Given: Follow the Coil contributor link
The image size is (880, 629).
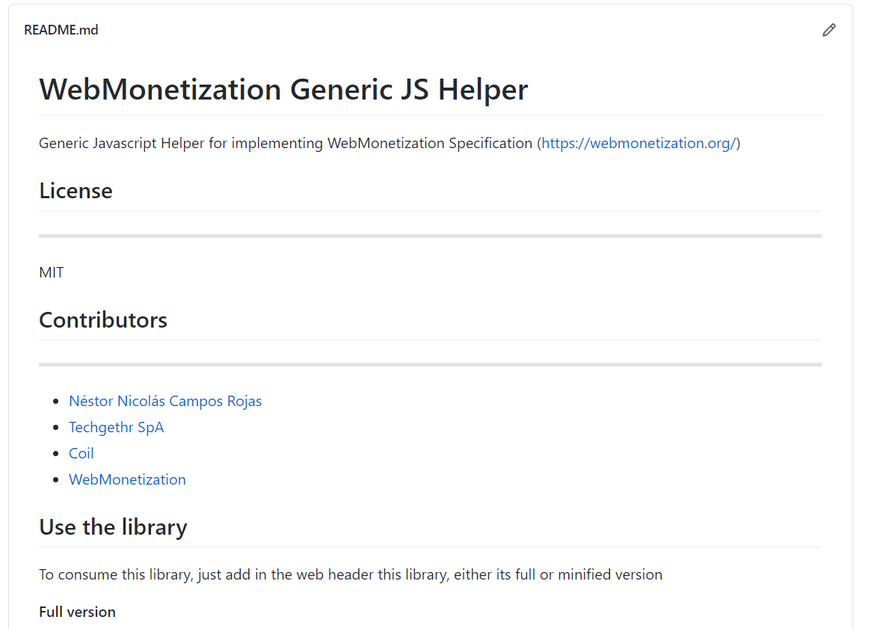Looking at the screenshot, I should [x=81, y=453].
